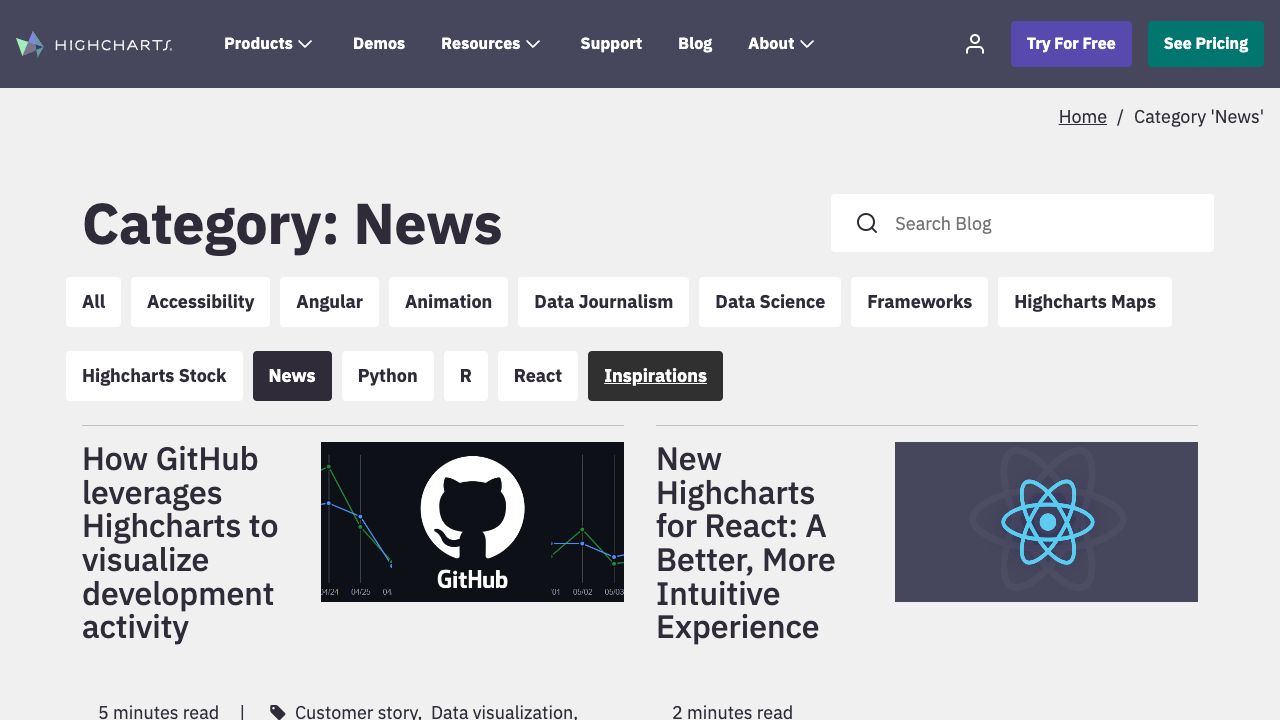Click the tag icon under GitHub article
The width and height of the screenshot is (1280, 720).
[277, 712]
